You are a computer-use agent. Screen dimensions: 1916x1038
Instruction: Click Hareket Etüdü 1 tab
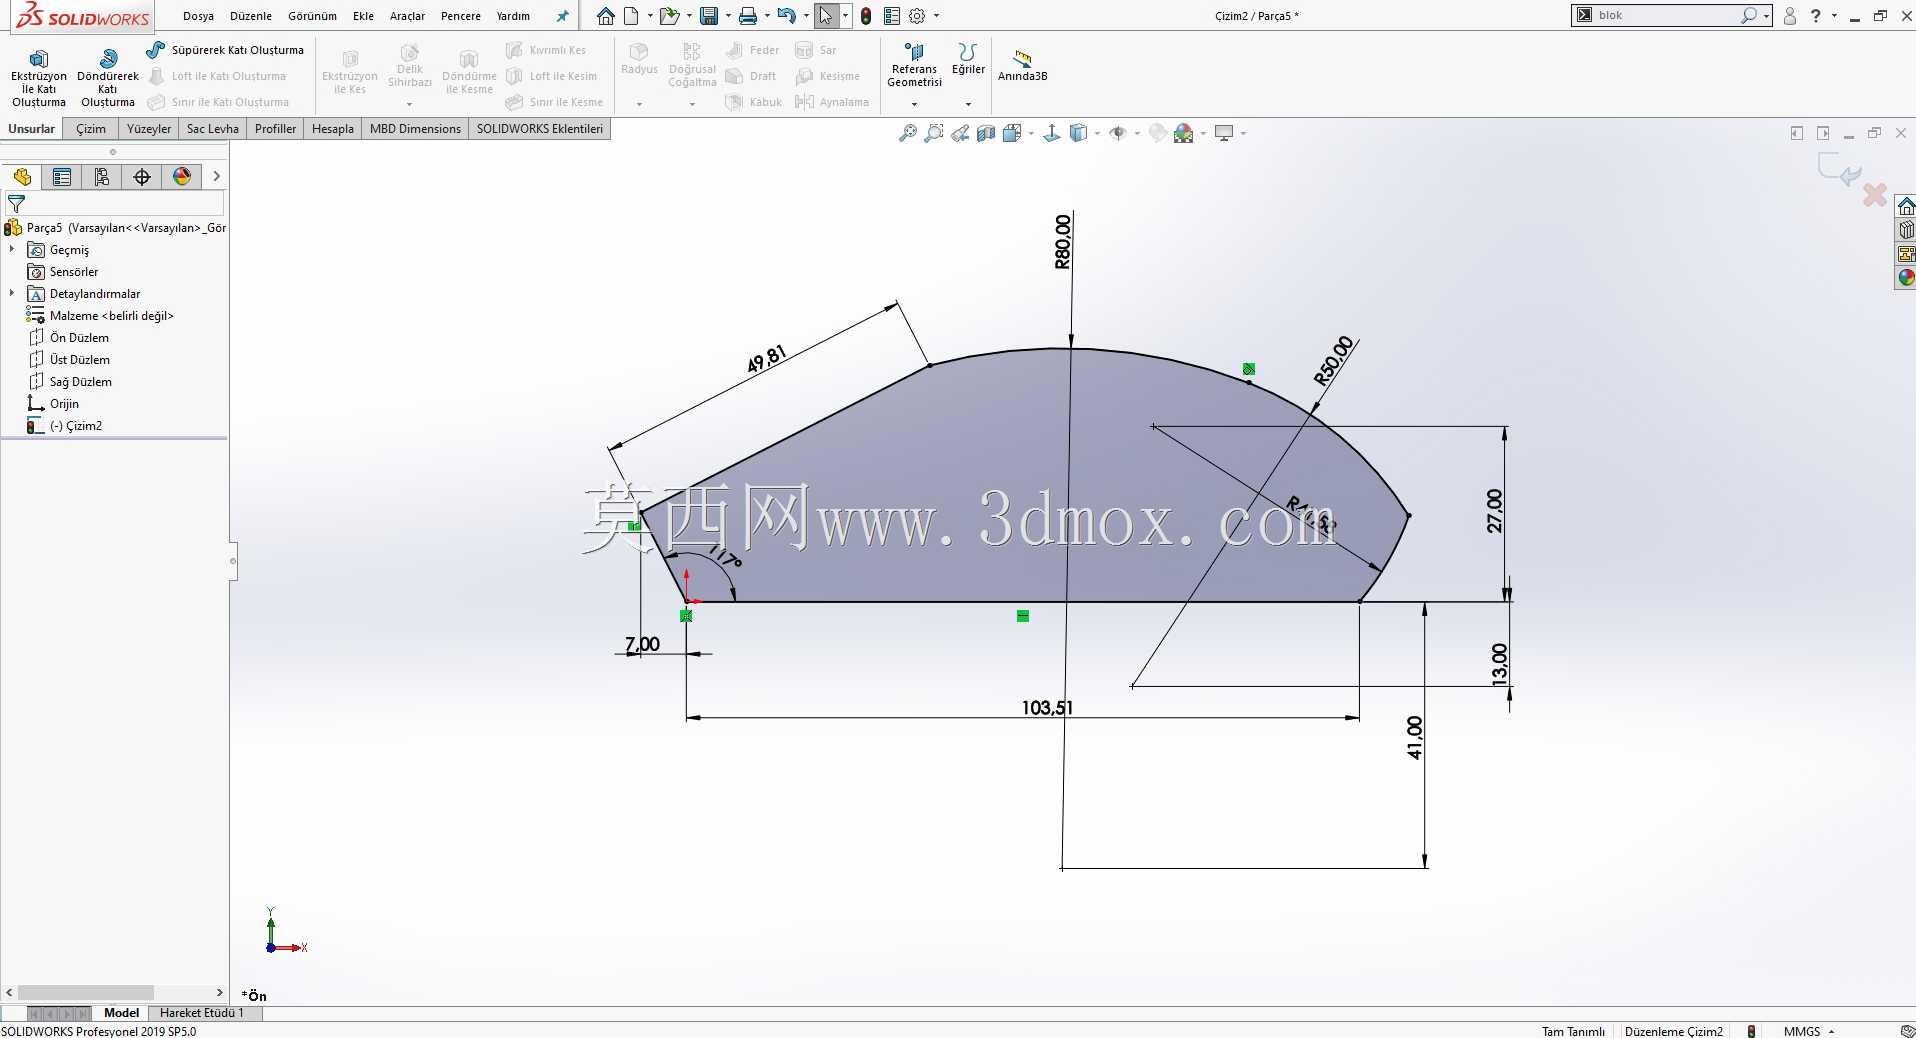click(x=201, y=1013)
